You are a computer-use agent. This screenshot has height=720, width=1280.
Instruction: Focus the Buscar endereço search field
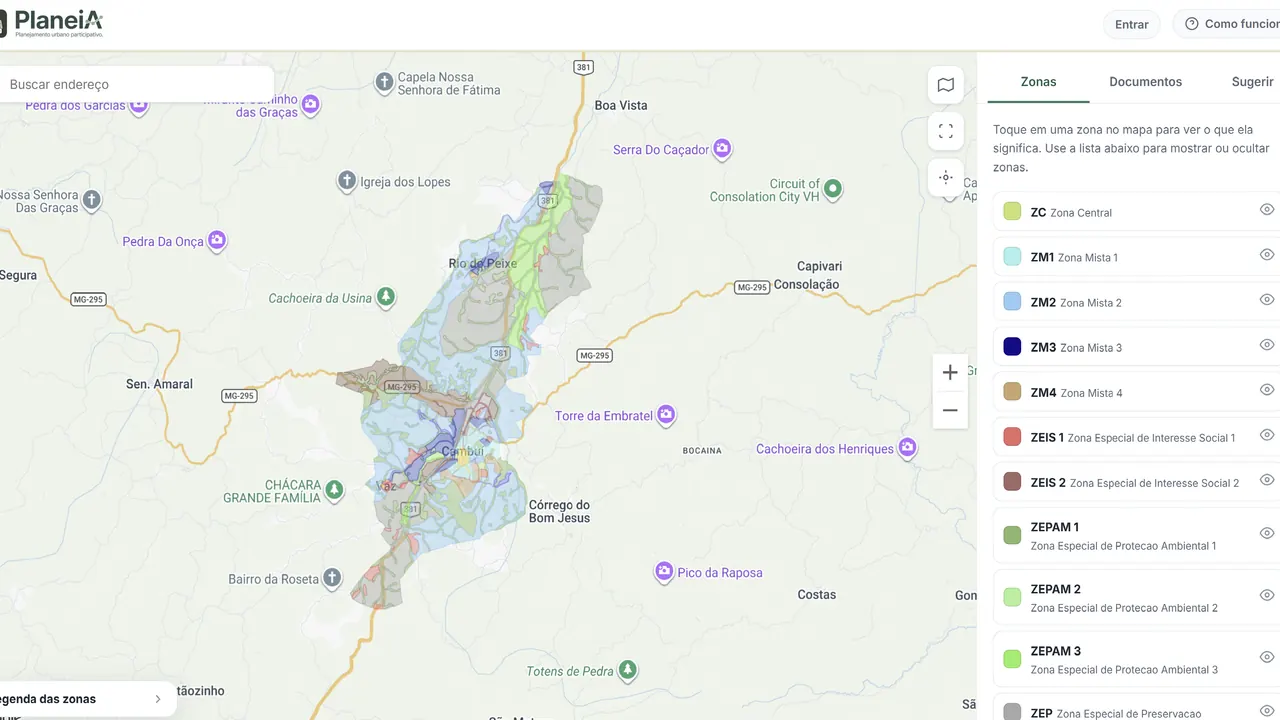[137, 85]
